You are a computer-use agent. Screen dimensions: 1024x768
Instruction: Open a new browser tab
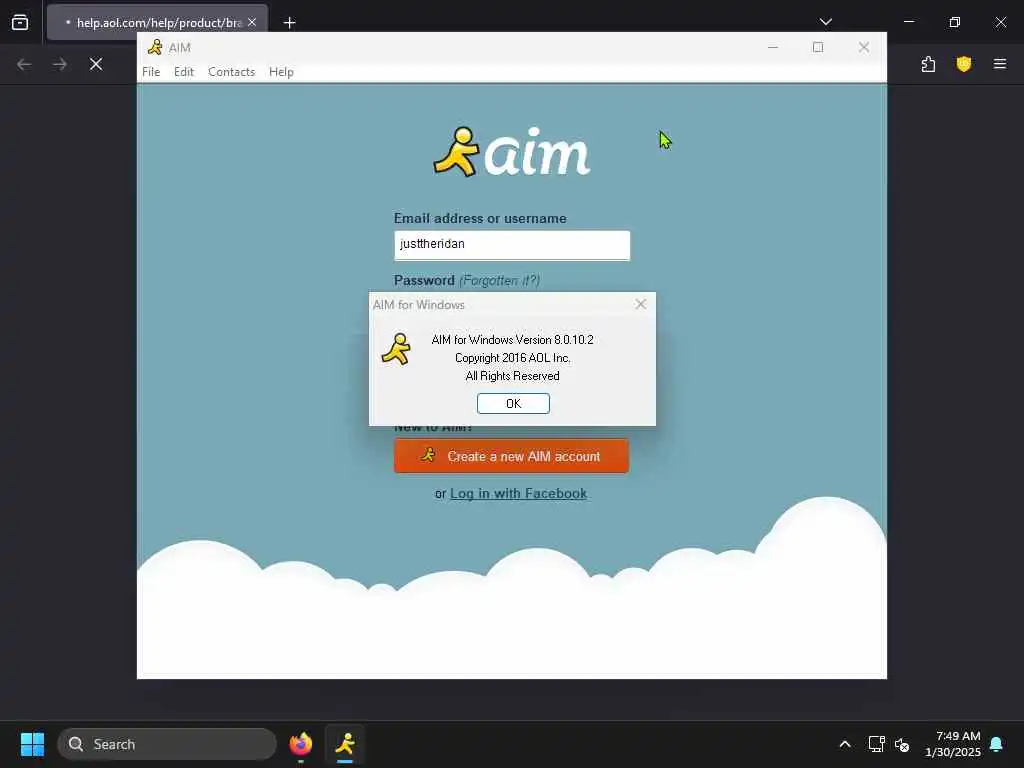click(289, 23)
